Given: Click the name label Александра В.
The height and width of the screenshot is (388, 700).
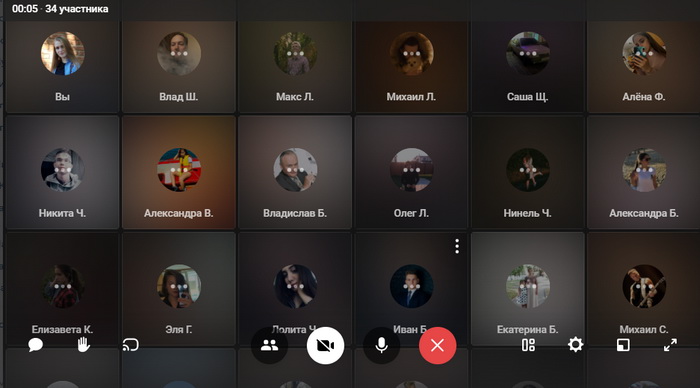Looking at the screenshot, I should point(179,213).
